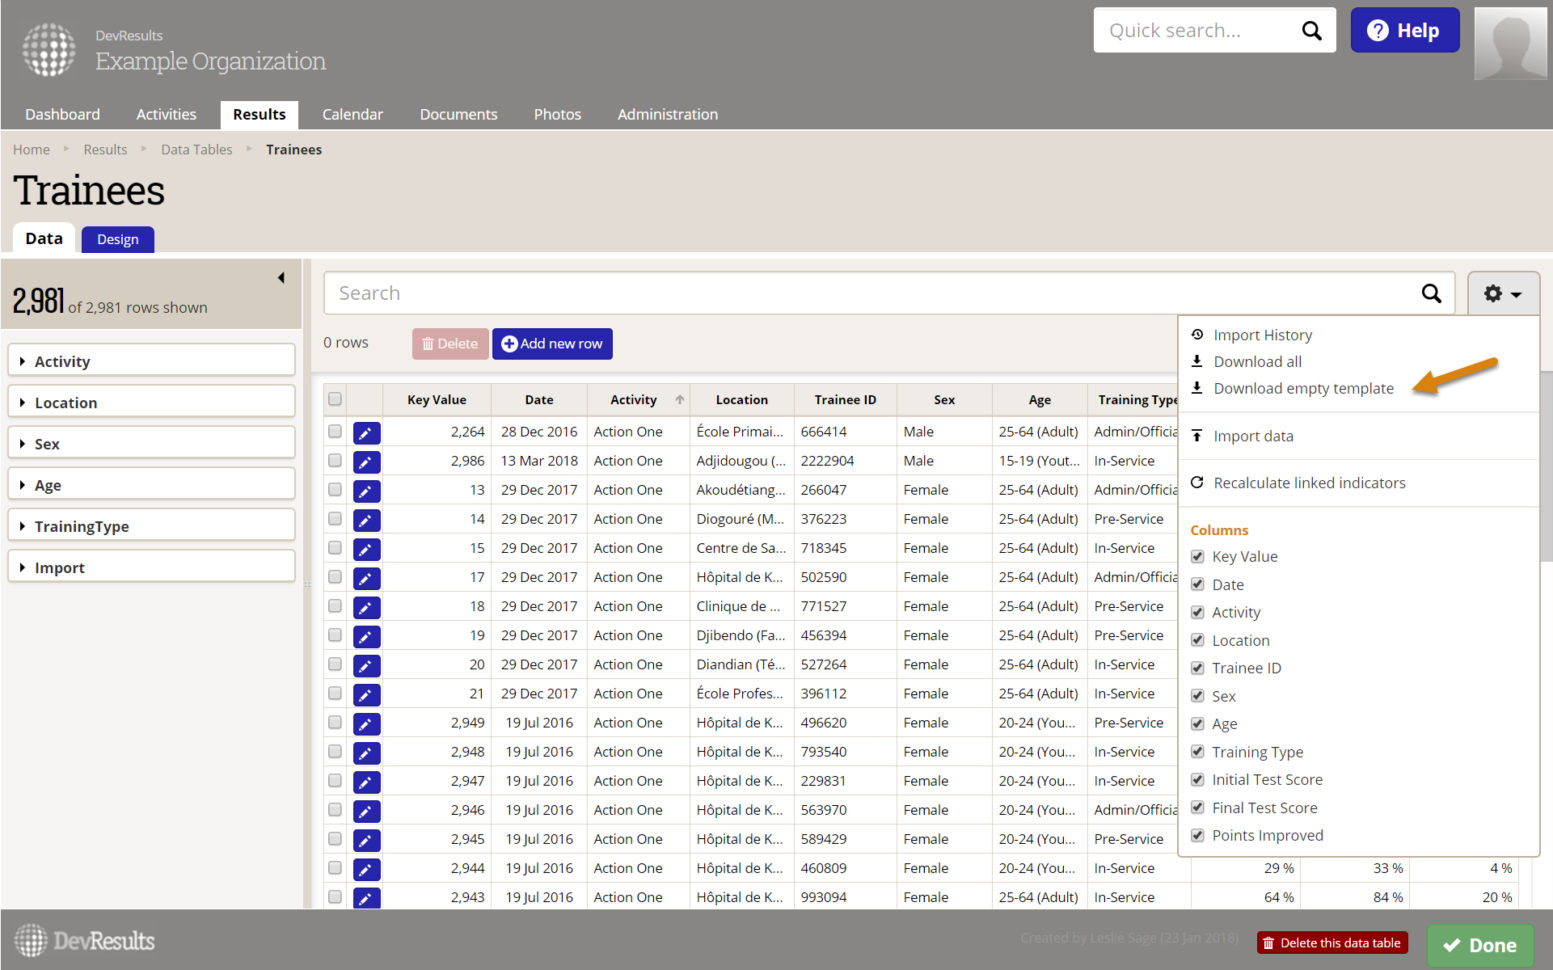Edit row with key value 21

pyautogui.click(x=366, y=694)
